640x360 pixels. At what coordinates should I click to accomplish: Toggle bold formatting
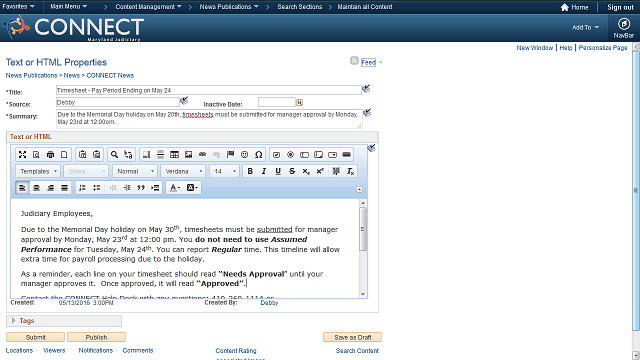[x=250, y=171]
